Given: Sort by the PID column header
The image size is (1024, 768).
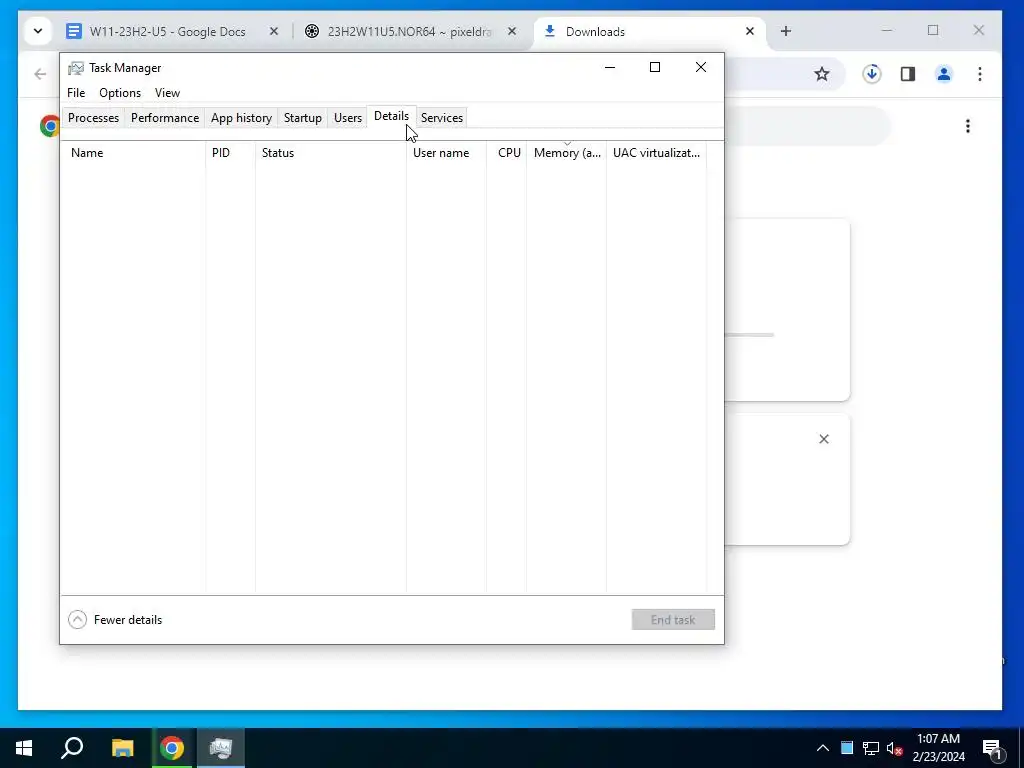Looking at the screenshot, I should pos(231,153).
